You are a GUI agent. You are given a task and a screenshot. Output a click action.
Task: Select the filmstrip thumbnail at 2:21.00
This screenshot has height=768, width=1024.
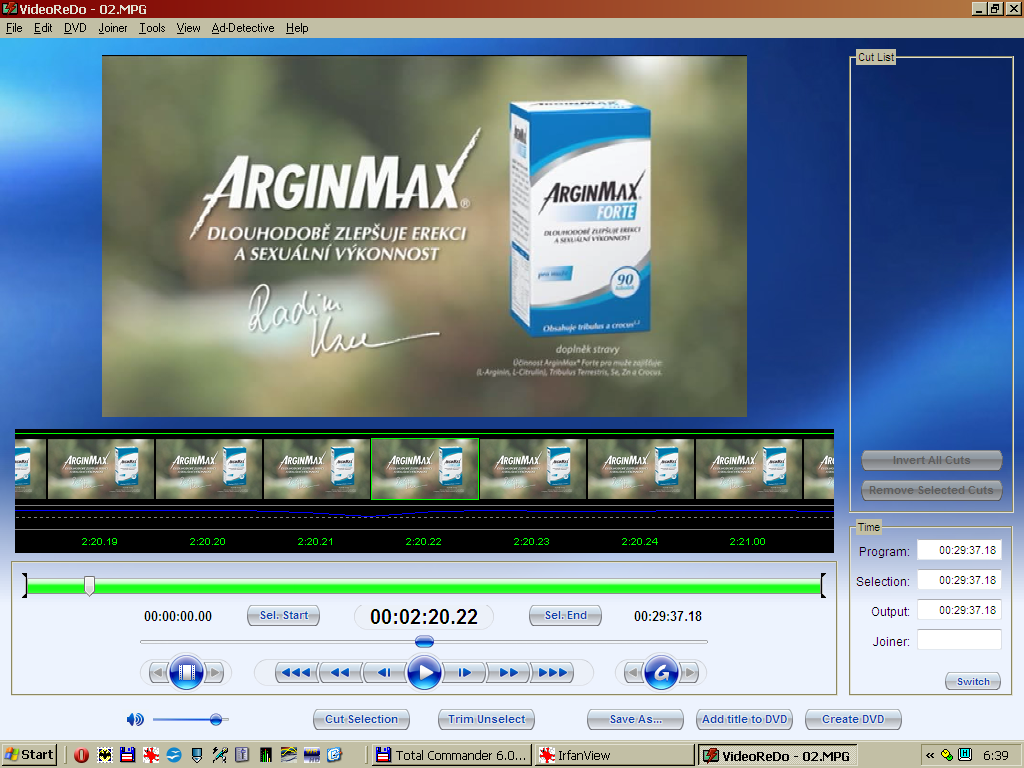point(748,469)
